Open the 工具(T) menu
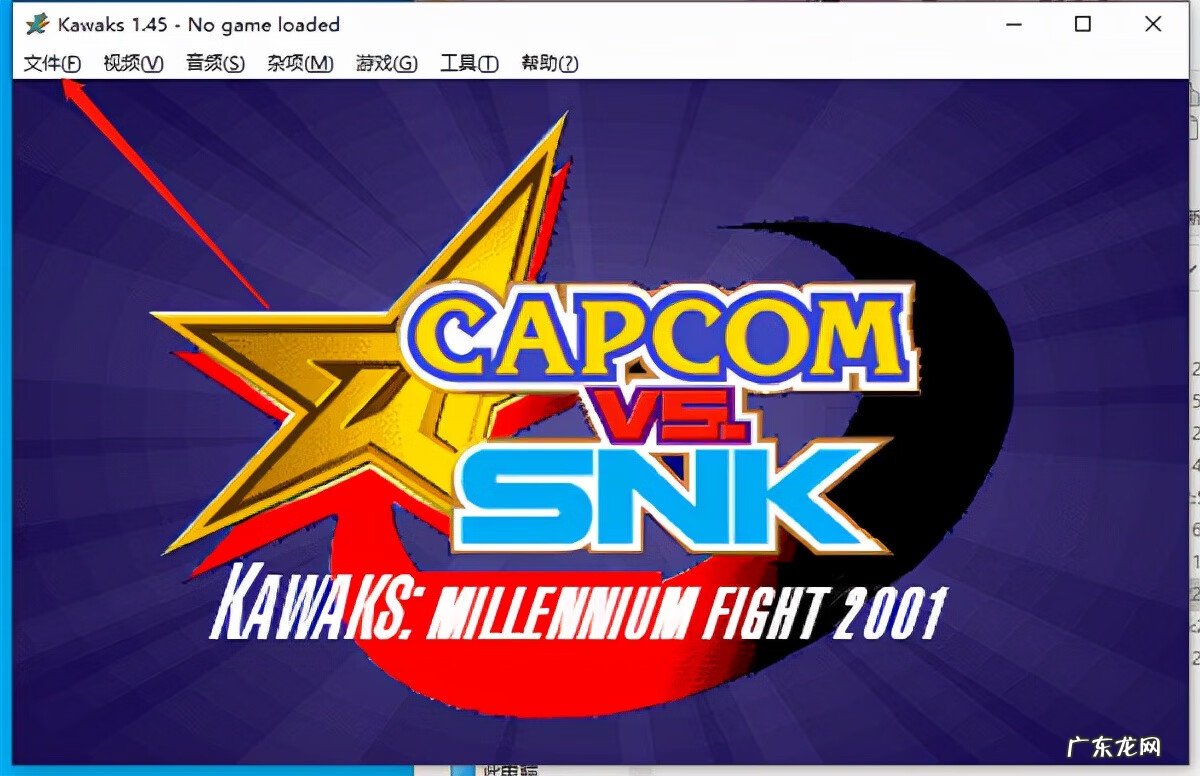 [x=469, y=64]
